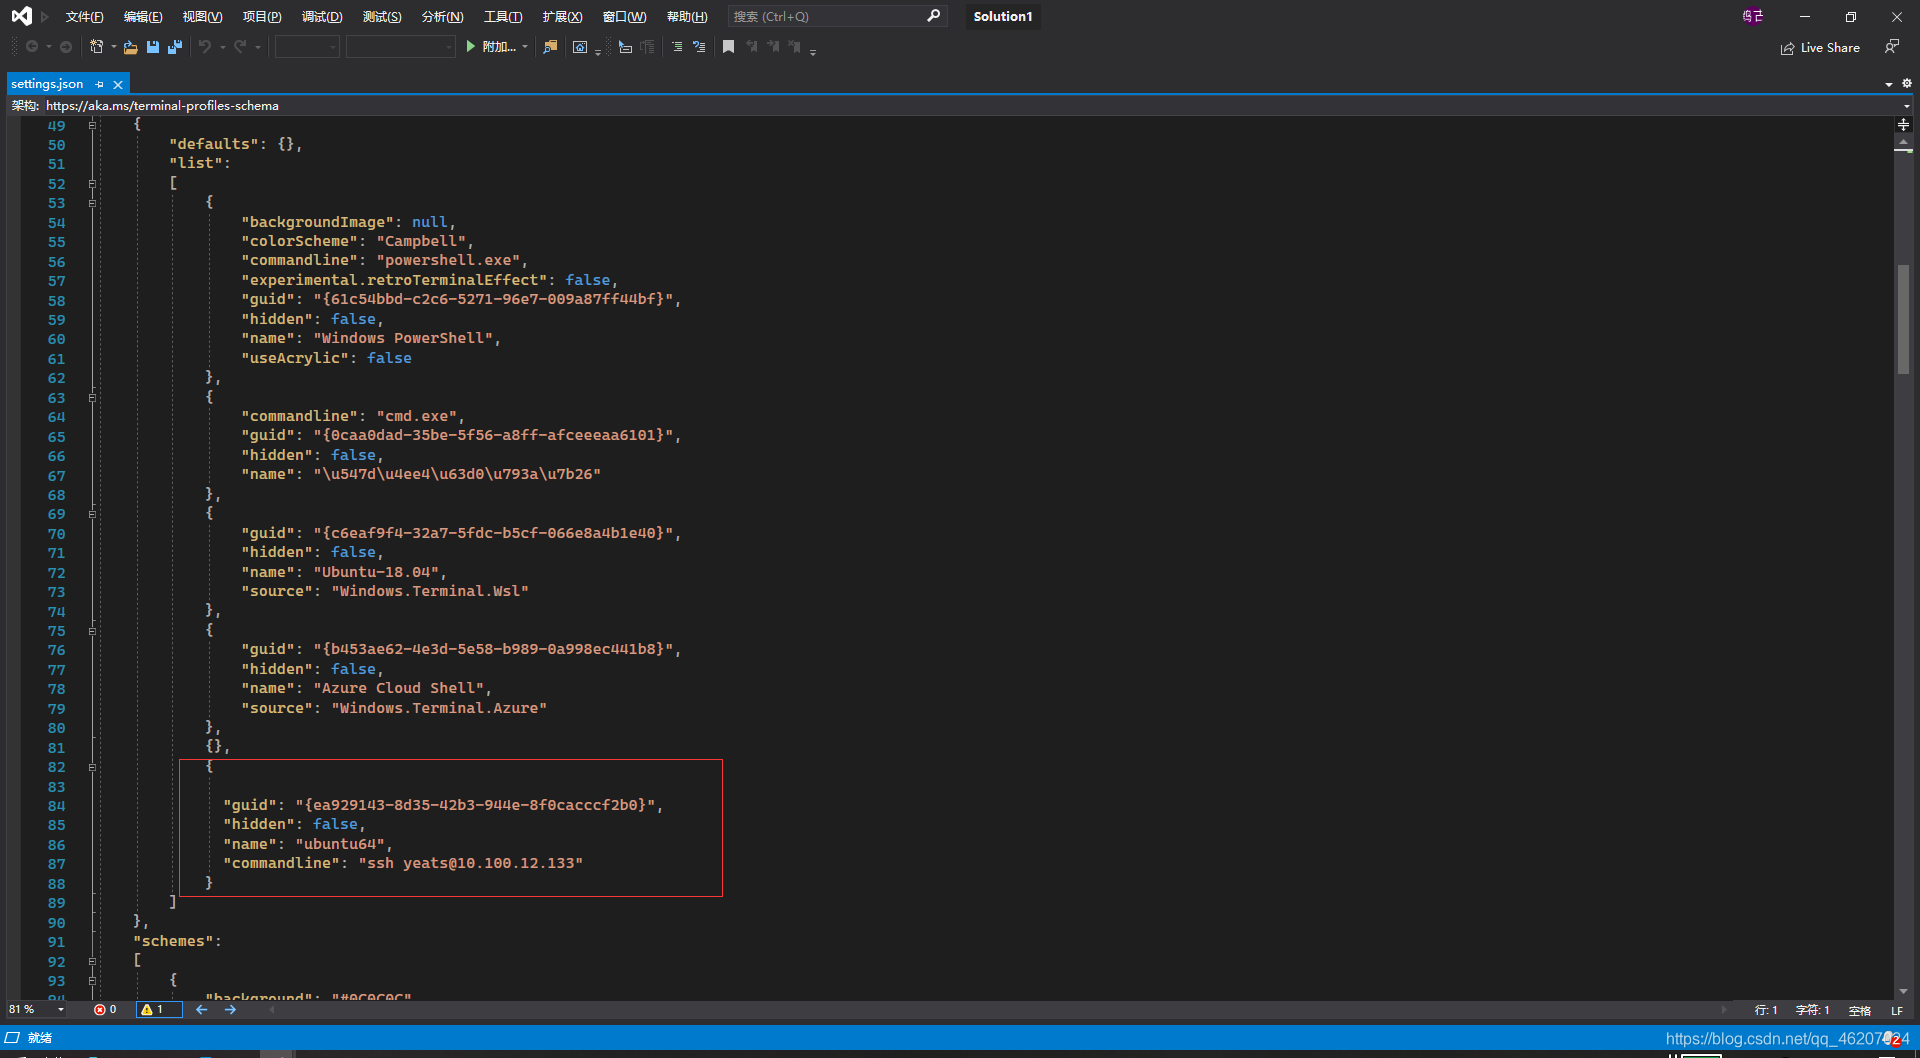Click the scroll down arrow of the editor
Viewport: 1920px width, 1058px height.
tap(1903, 991)
